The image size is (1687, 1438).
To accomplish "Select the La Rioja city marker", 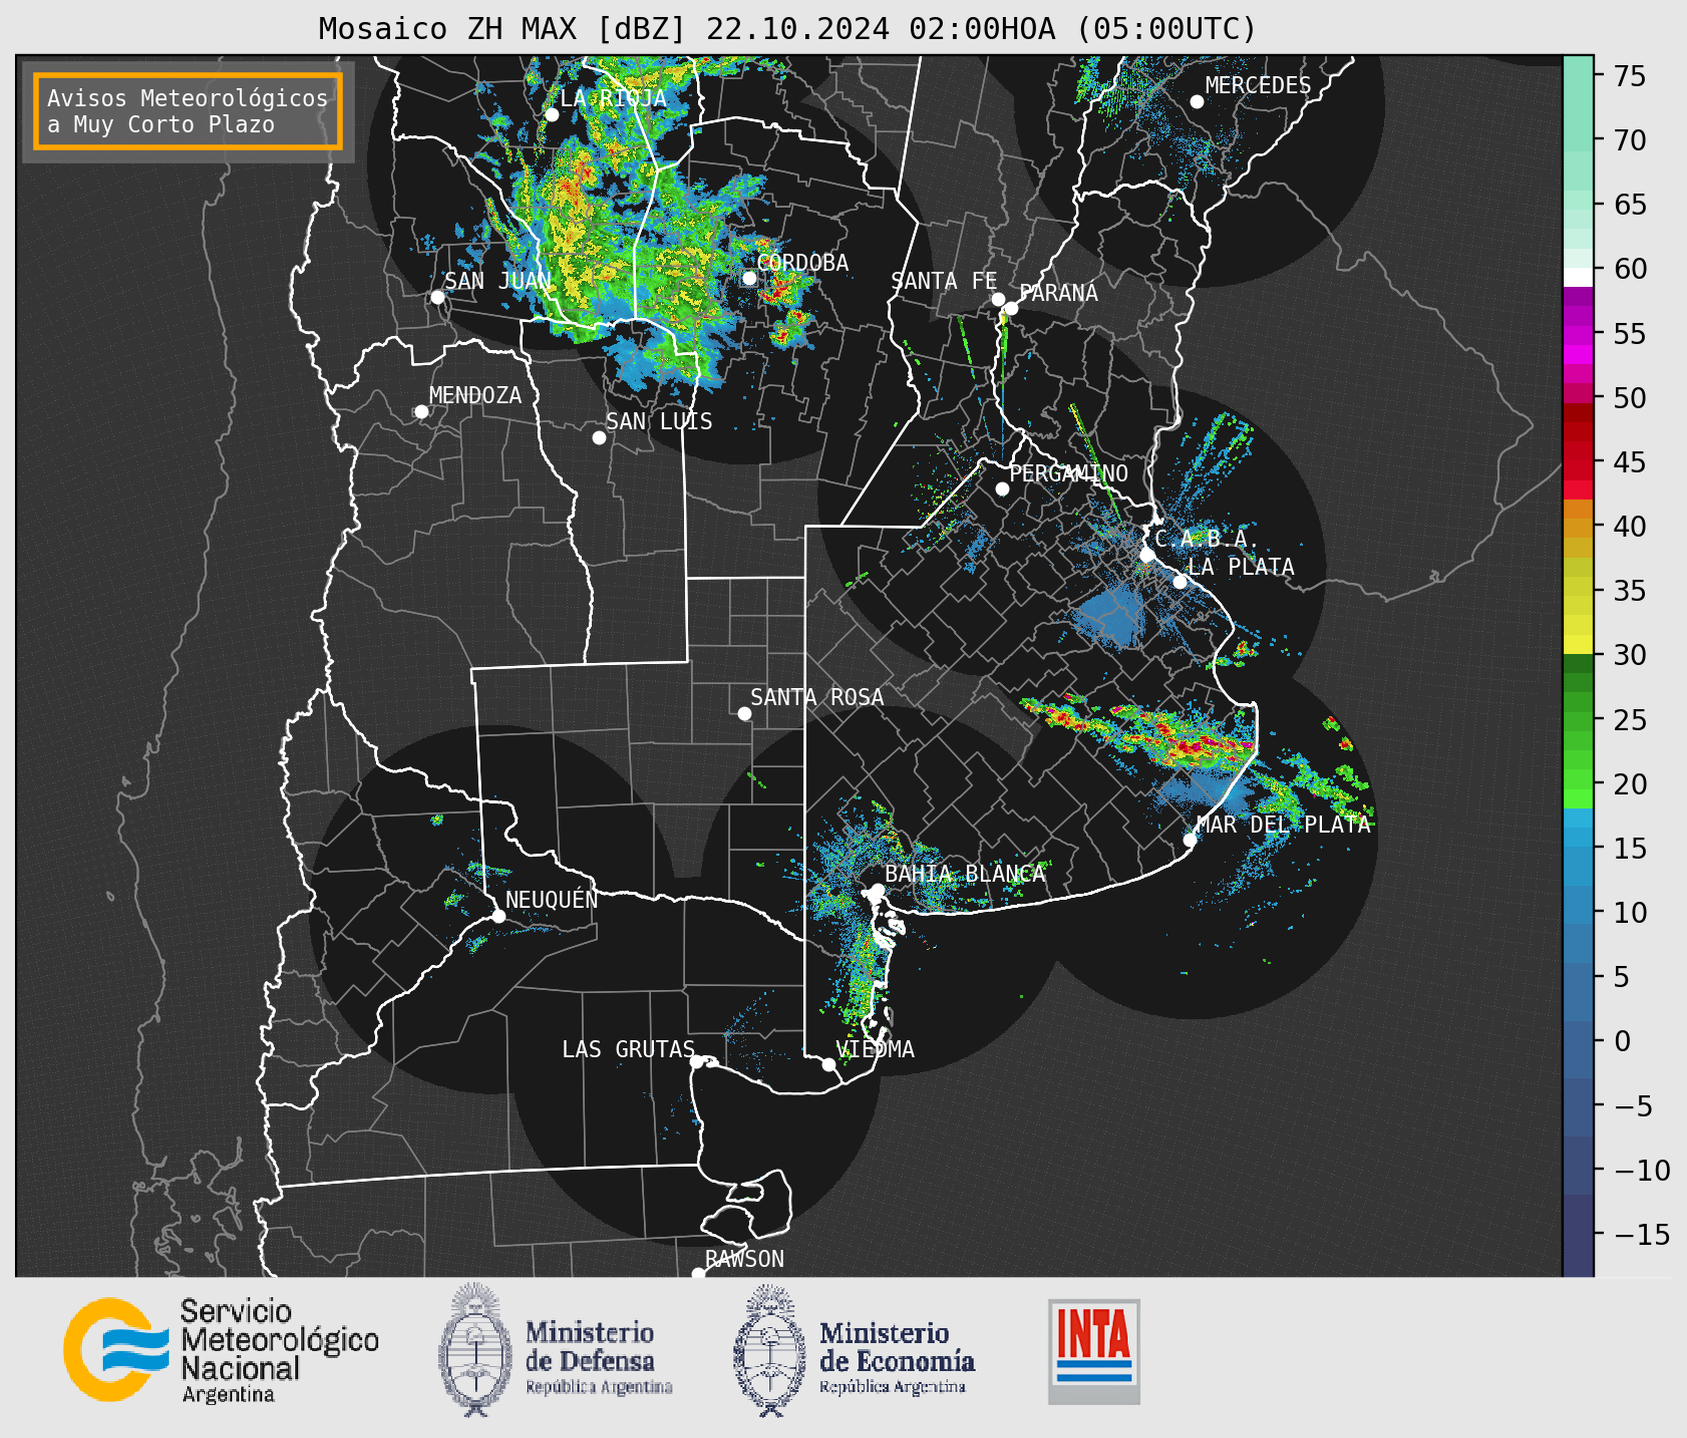I will [552, 115].
